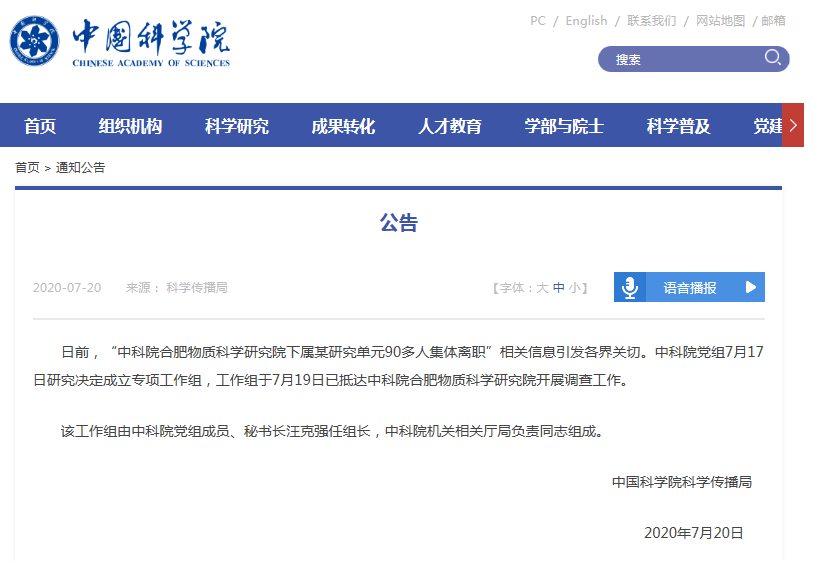The image size is (814, 561).
Task: Click the date 2020-07-20
Action: click(67, 288)
